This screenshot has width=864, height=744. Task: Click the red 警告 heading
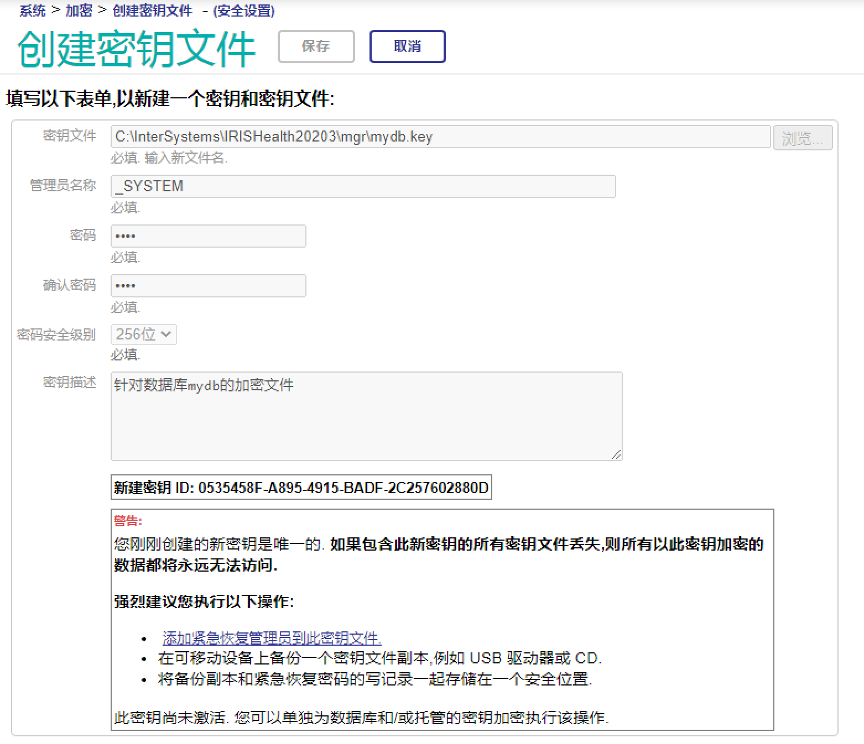point(128,520)
